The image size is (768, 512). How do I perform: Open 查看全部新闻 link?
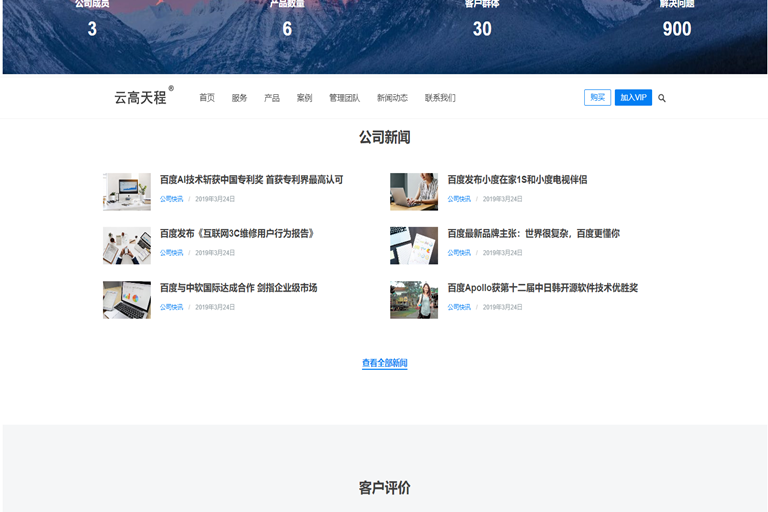click(384, 363)
